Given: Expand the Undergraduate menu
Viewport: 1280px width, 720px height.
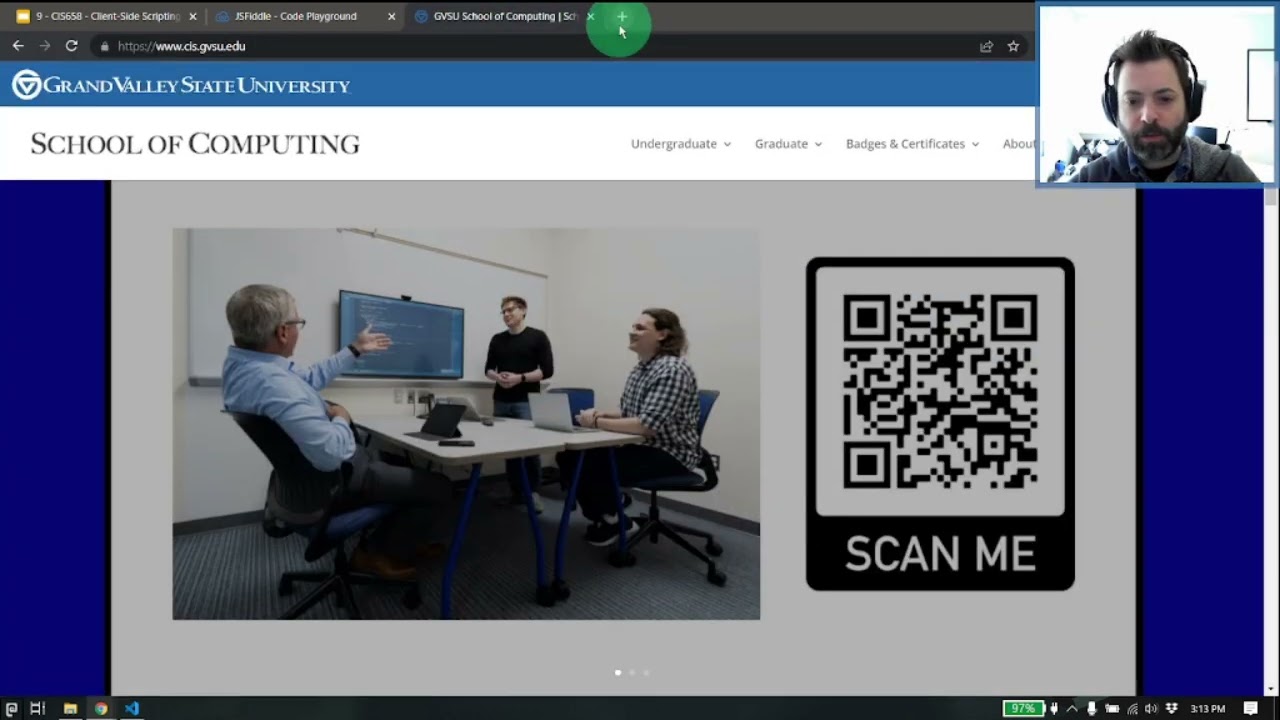Looking at the screenshot, I should [x=681, y=144].
